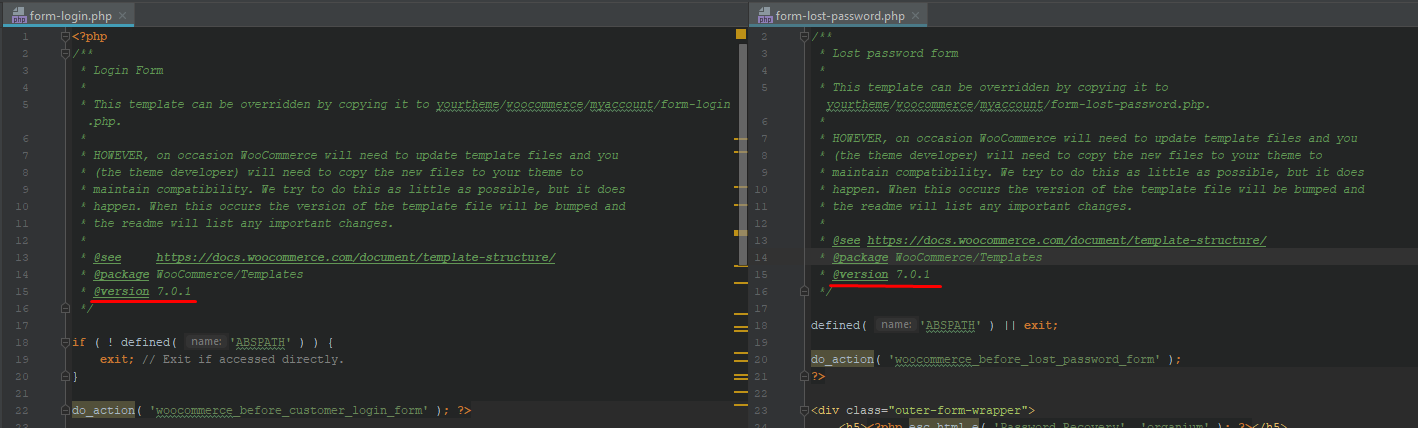This screenshot has height=428, width=1418.
Task: Click the 'exit;' statement on line 19 of form-login.php
Action: tap(118, 359)
